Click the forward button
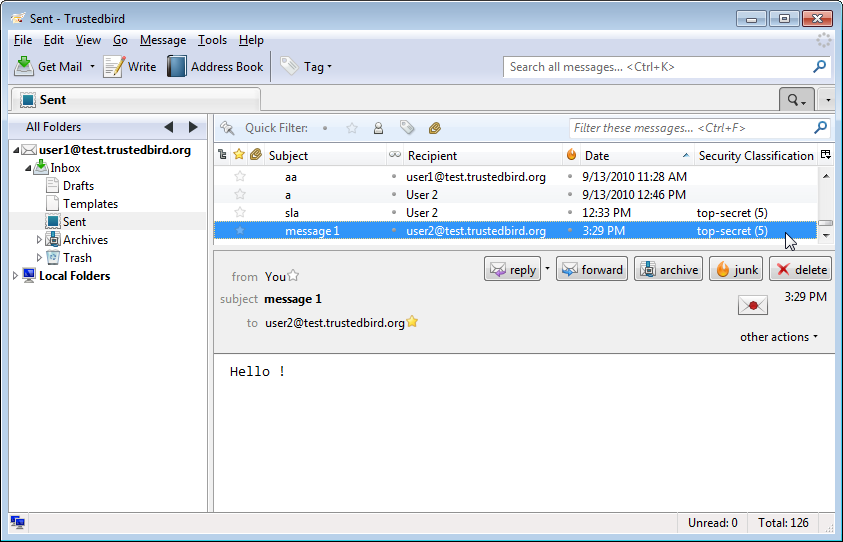This screenshot has width=843, height=542. coord(591,270)
